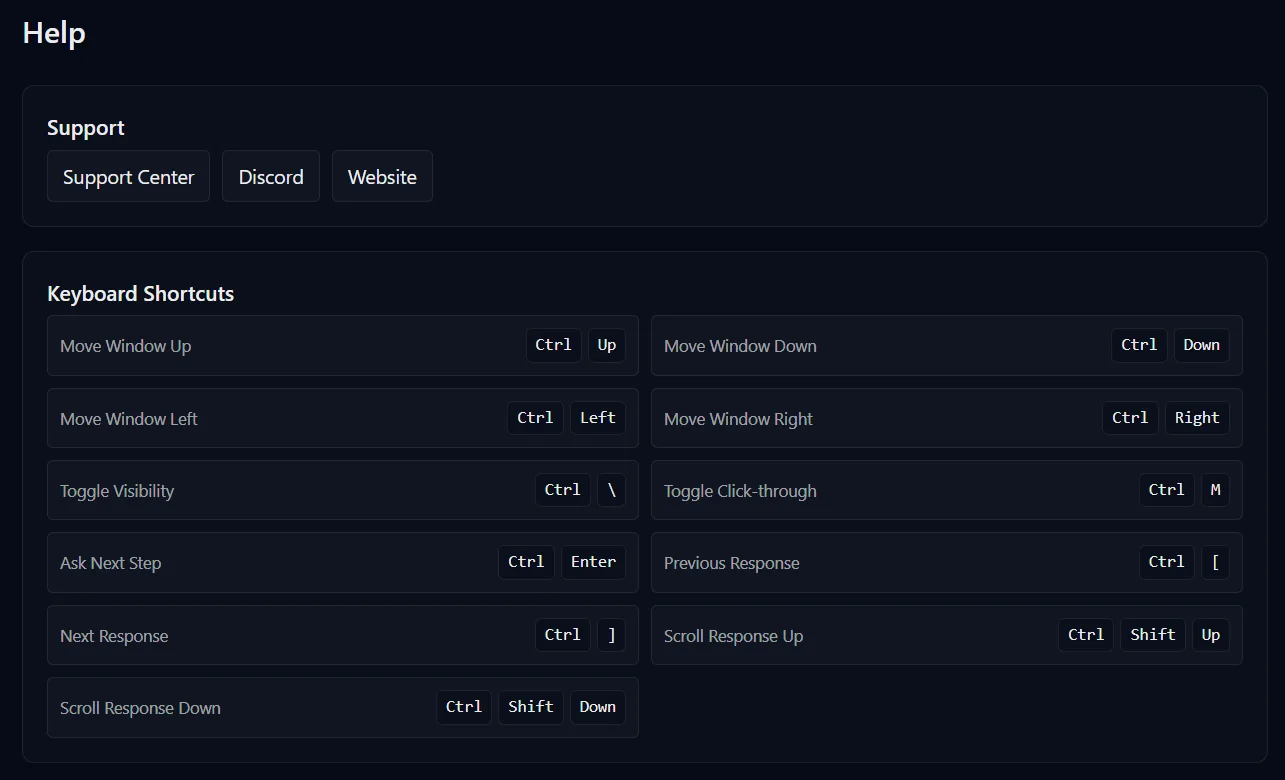
Task: Click Shift key in Scroll Response Down row
Action: point(530,707)
